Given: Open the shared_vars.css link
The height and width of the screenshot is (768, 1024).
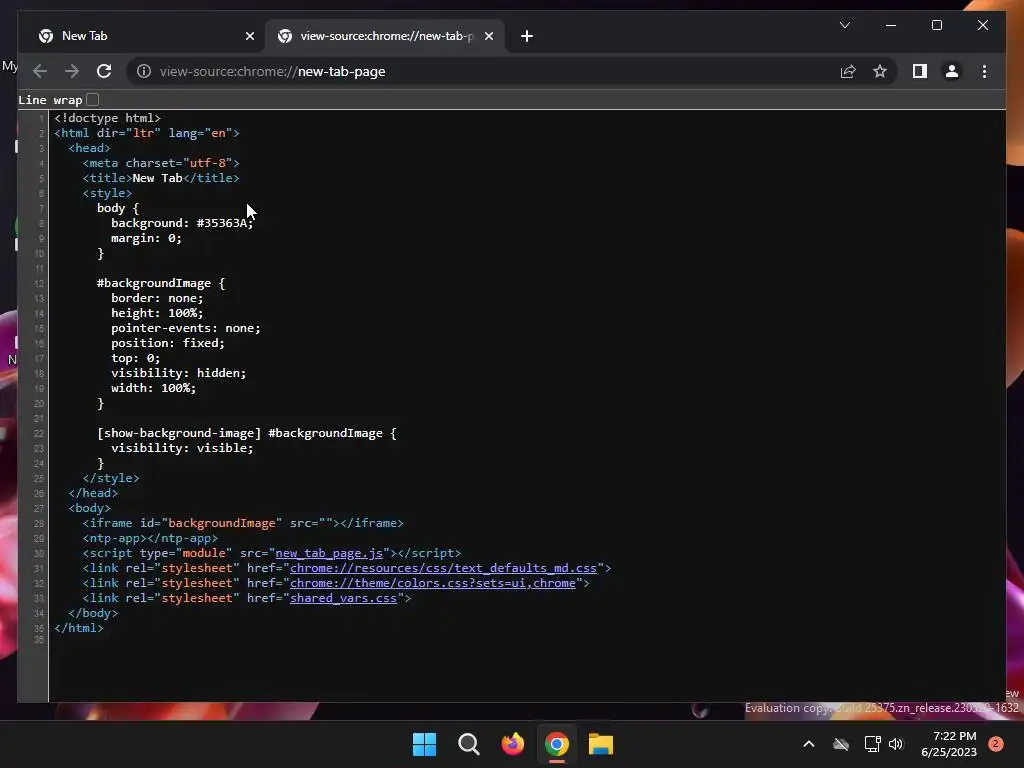Looking at the screenshot, I should click(344, 598).
